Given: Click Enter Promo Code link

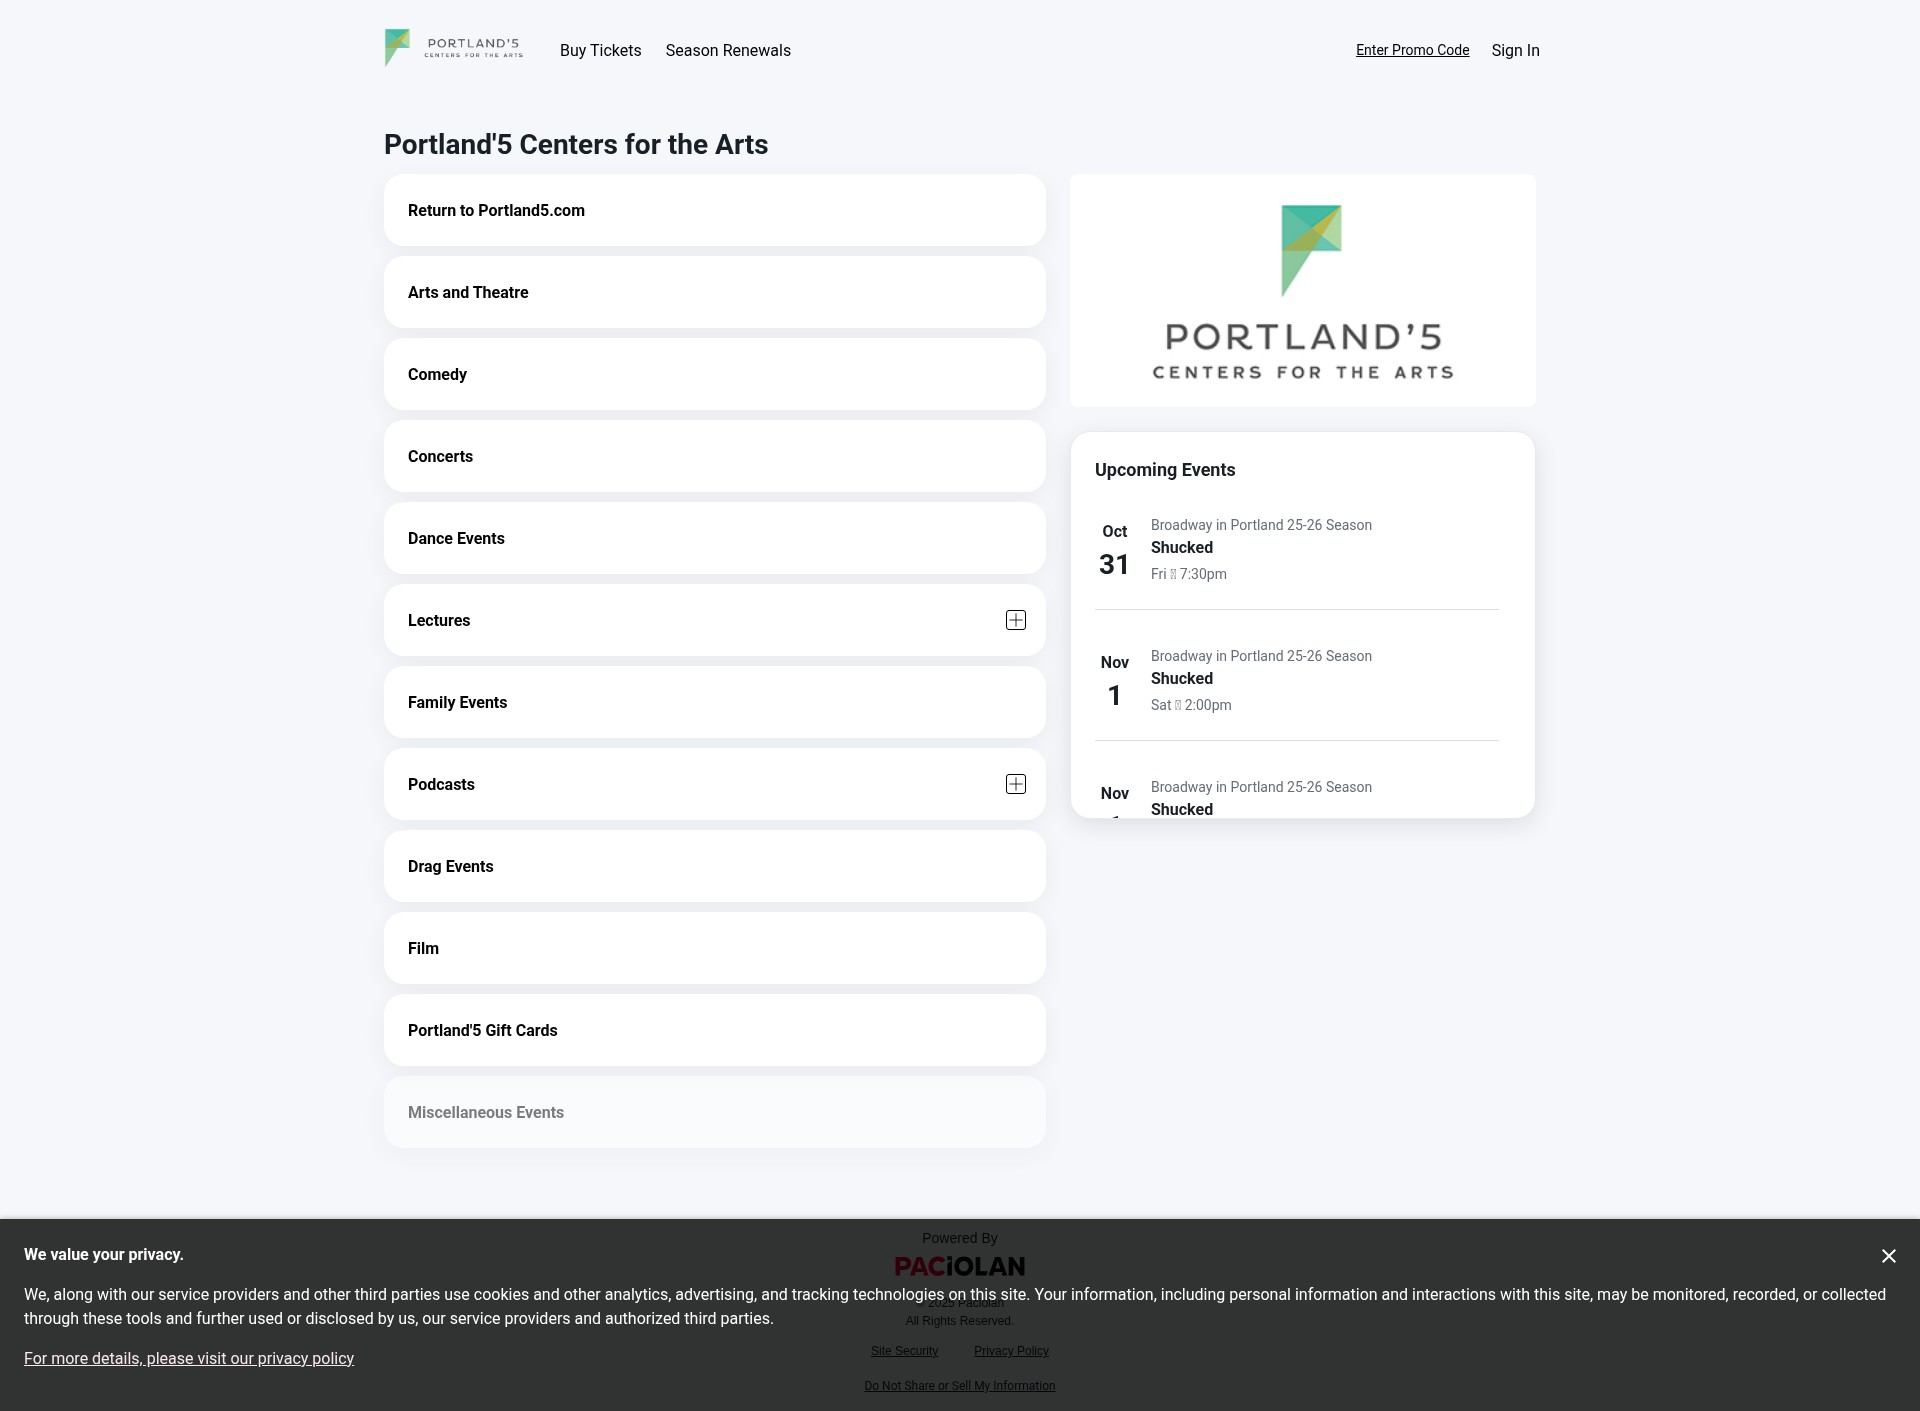Looking at the screenshot, I should pyautogui.click(x=1413, y=50).
